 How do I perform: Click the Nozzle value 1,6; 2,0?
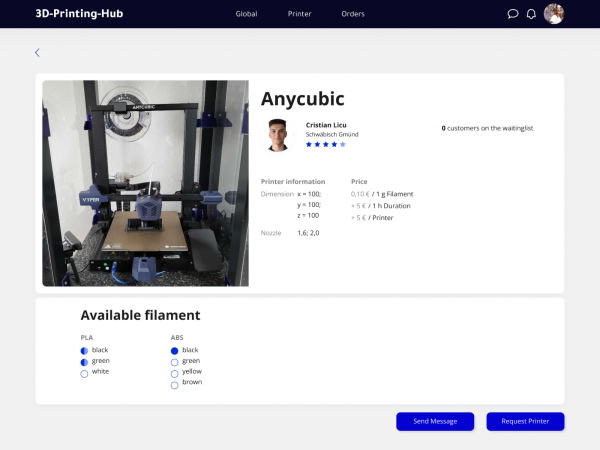308,233
